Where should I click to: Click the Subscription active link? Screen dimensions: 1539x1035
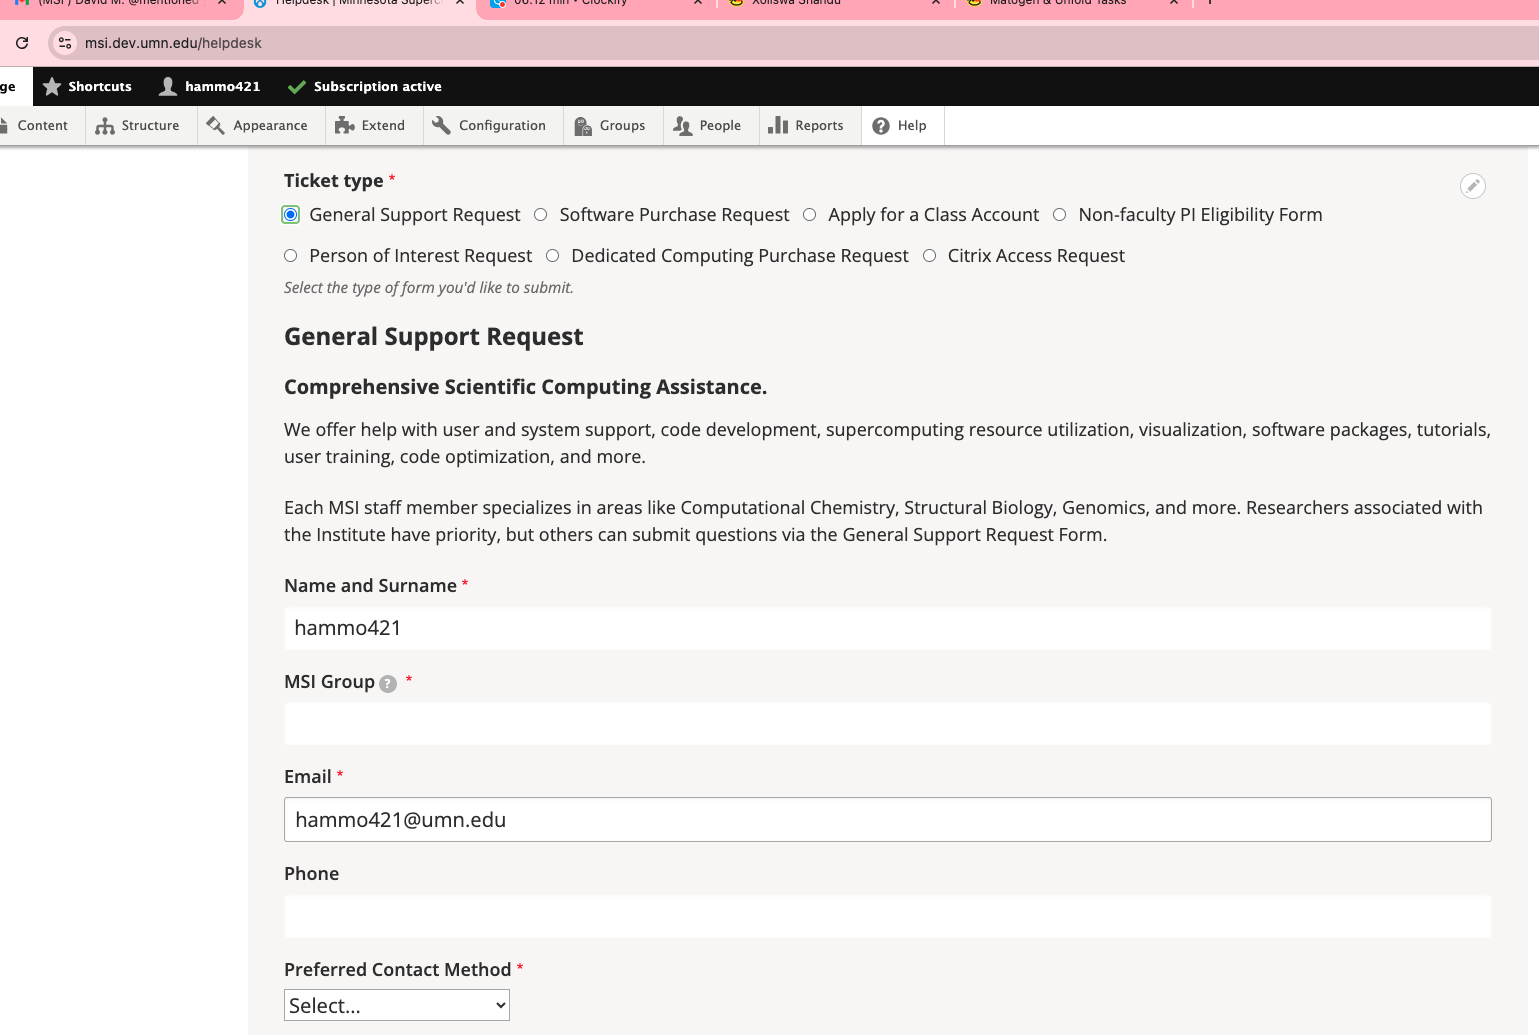[x=377, y=87]
